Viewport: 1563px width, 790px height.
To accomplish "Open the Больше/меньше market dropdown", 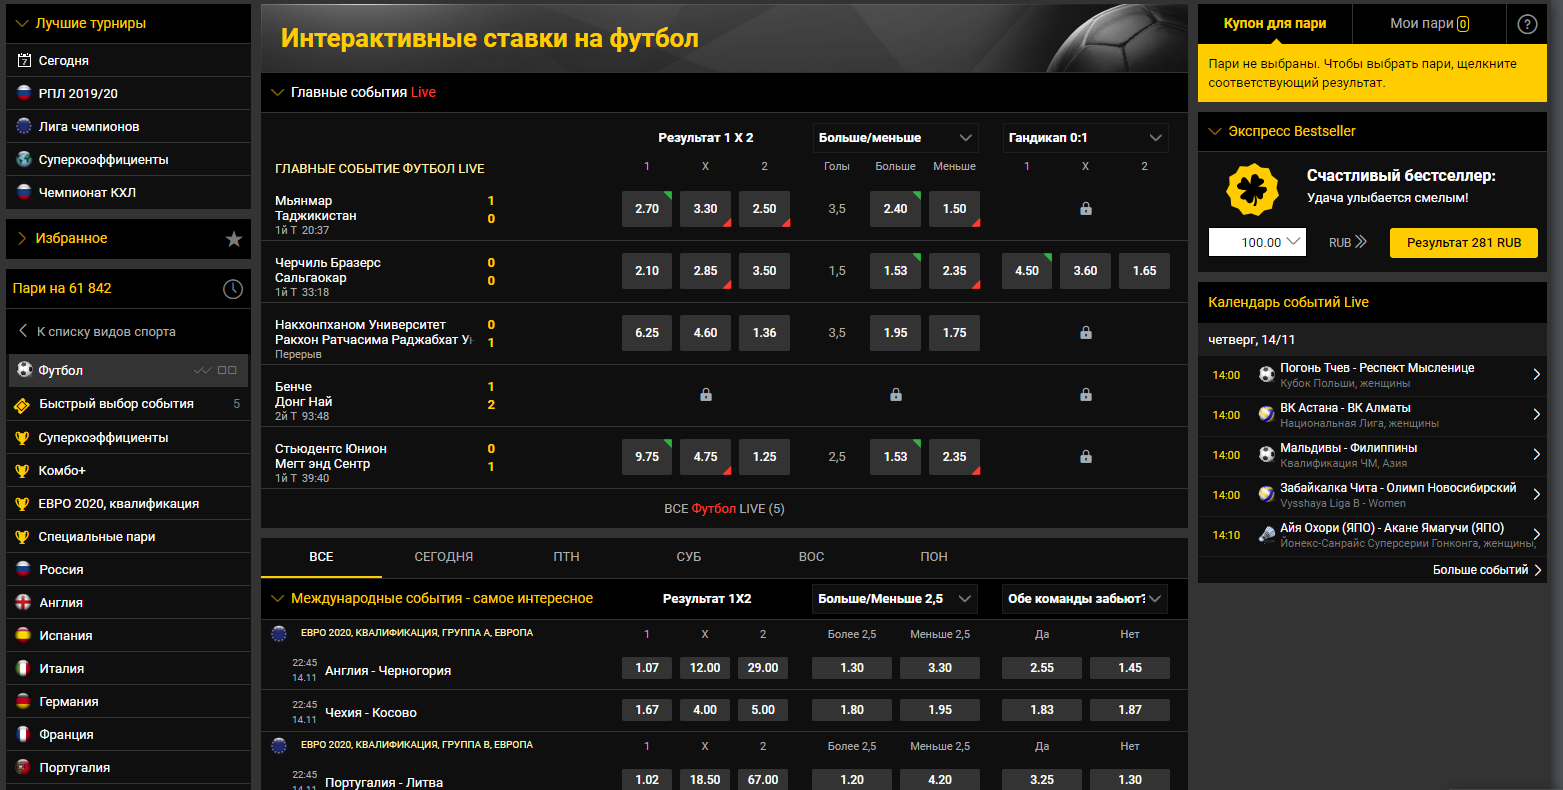I will [x=895, y=138].
